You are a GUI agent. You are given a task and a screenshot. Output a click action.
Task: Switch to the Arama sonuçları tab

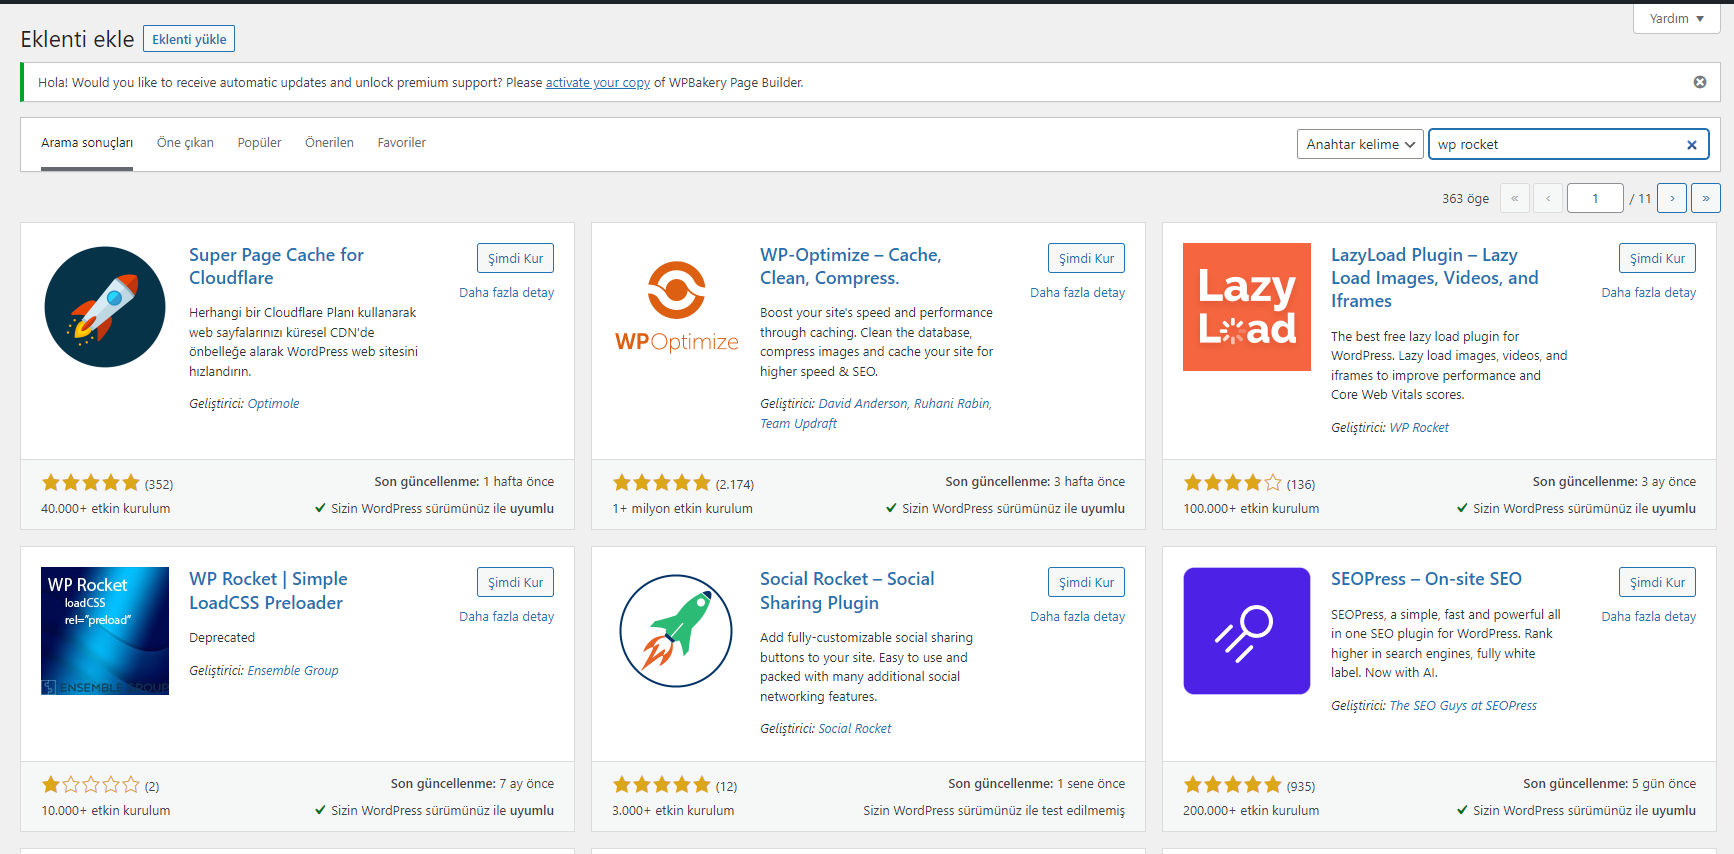87,143
